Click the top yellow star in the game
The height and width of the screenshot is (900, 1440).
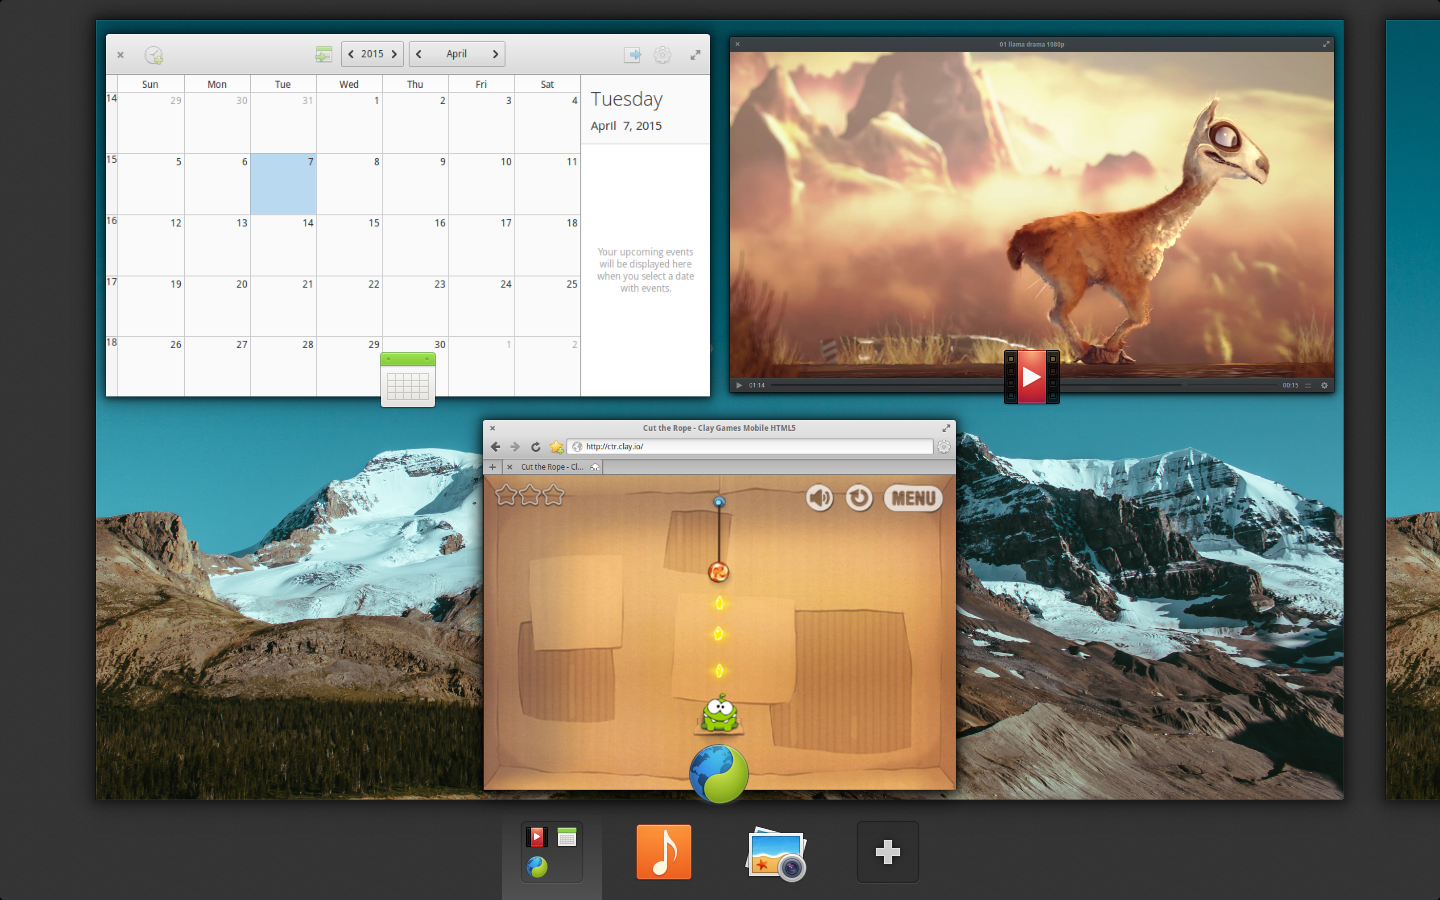718,603
